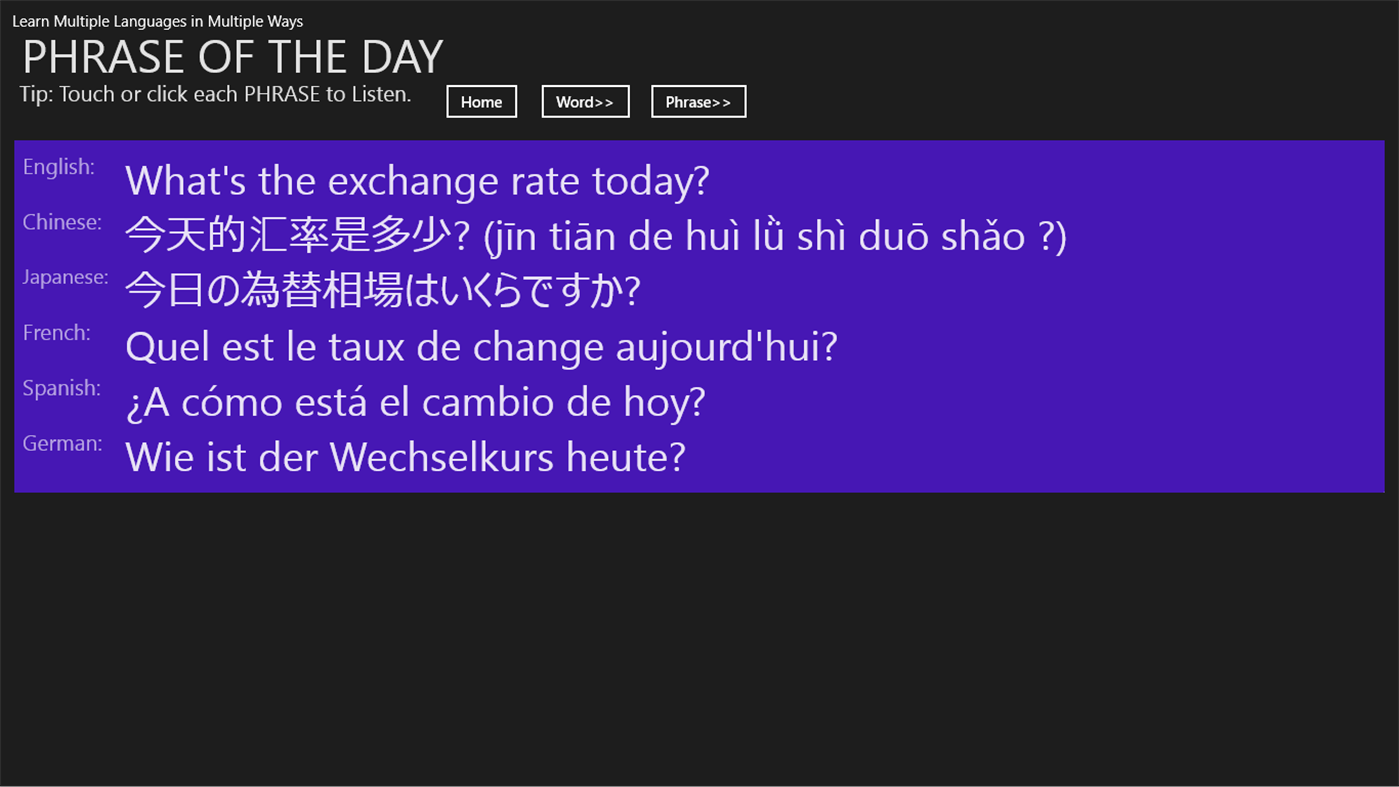Advance to next phrase with Phrase>> button
This screenshot has width=1399, height=787.
(x=698, y=101)
